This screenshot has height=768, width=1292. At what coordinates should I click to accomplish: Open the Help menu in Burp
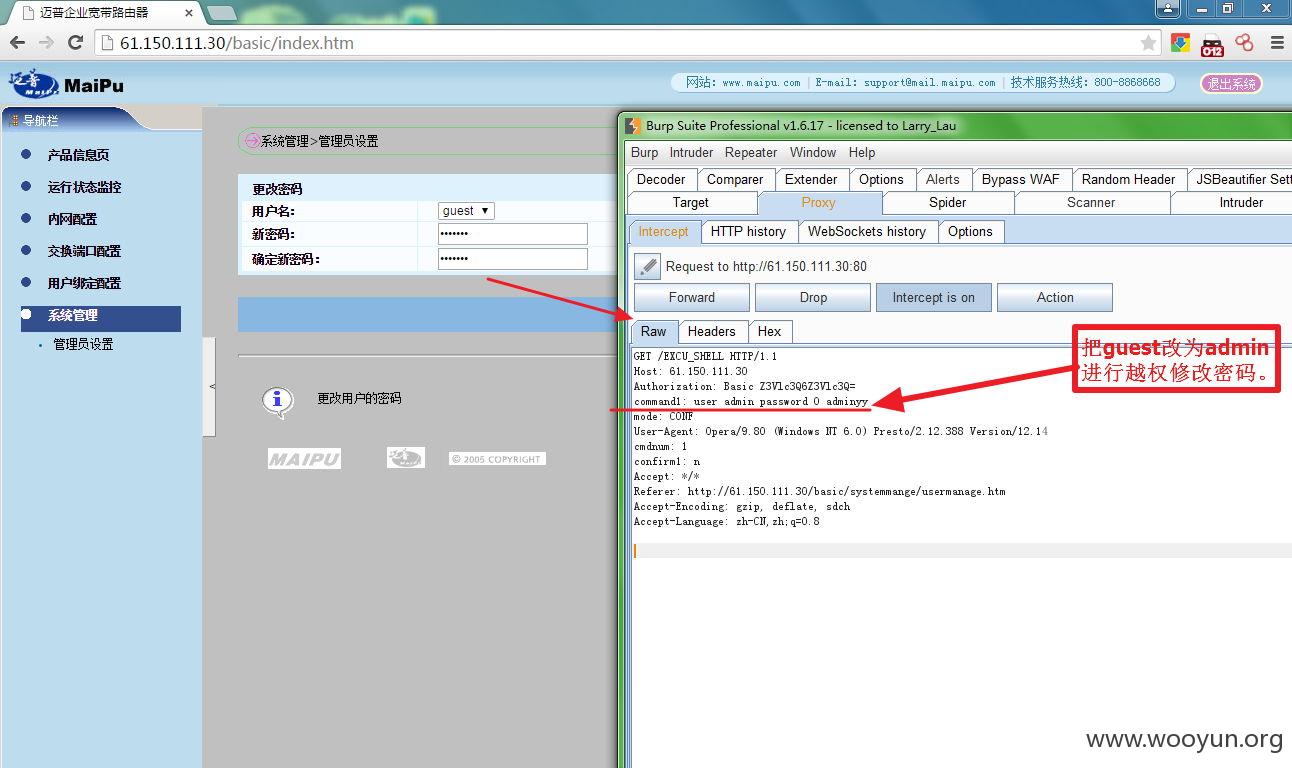[862, 153]
